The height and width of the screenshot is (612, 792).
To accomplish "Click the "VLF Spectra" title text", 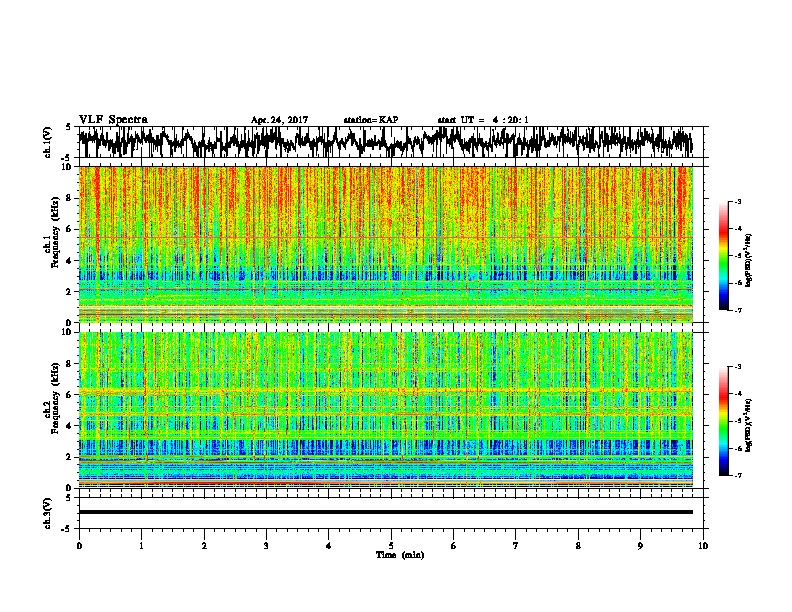I will (113, 120).
